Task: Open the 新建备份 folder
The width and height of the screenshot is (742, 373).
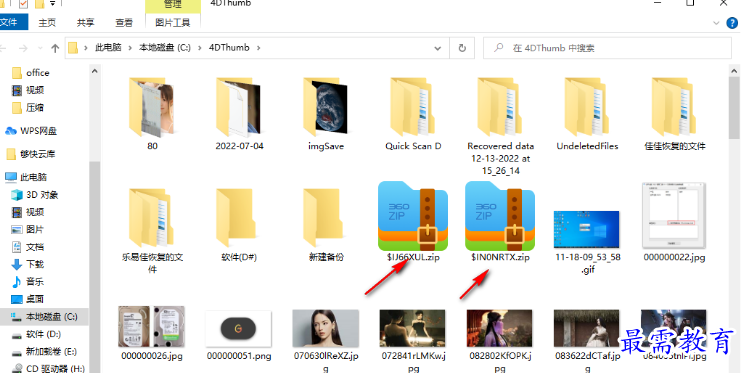Action: (x=326, y=225)
